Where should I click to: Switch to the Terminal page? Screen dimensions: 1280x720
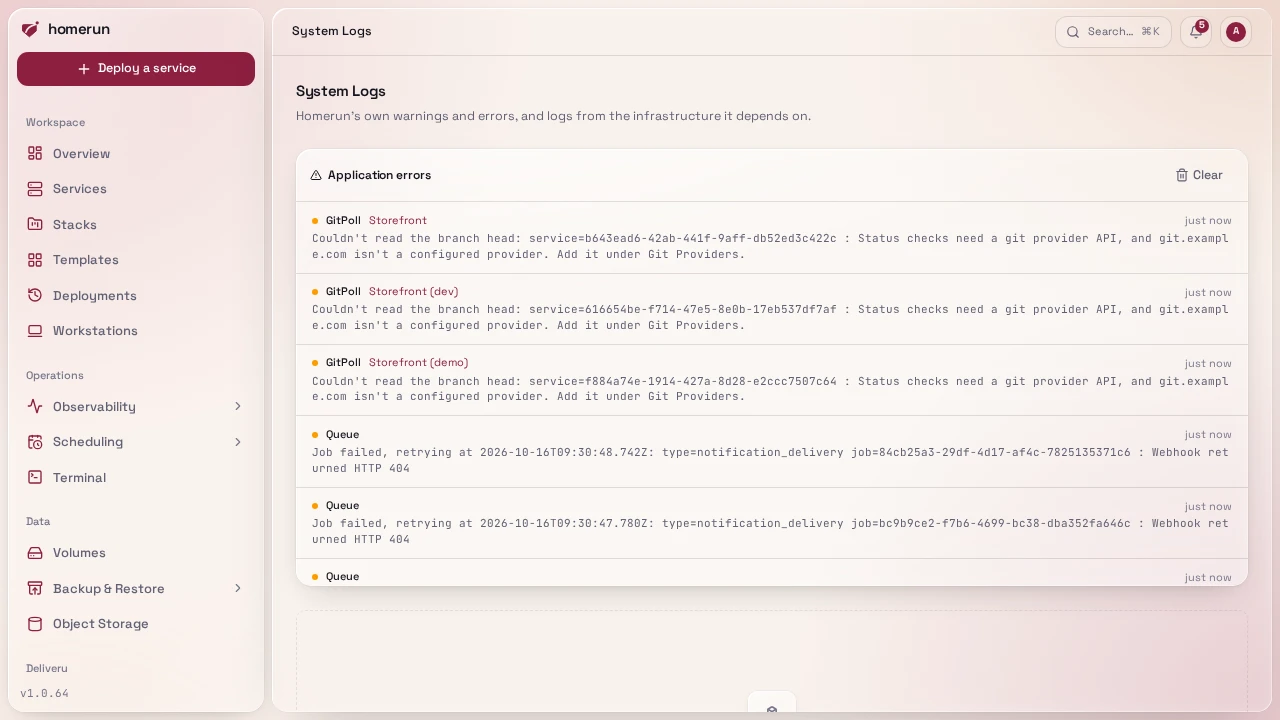pyautogui.click(x=136, y=477)
